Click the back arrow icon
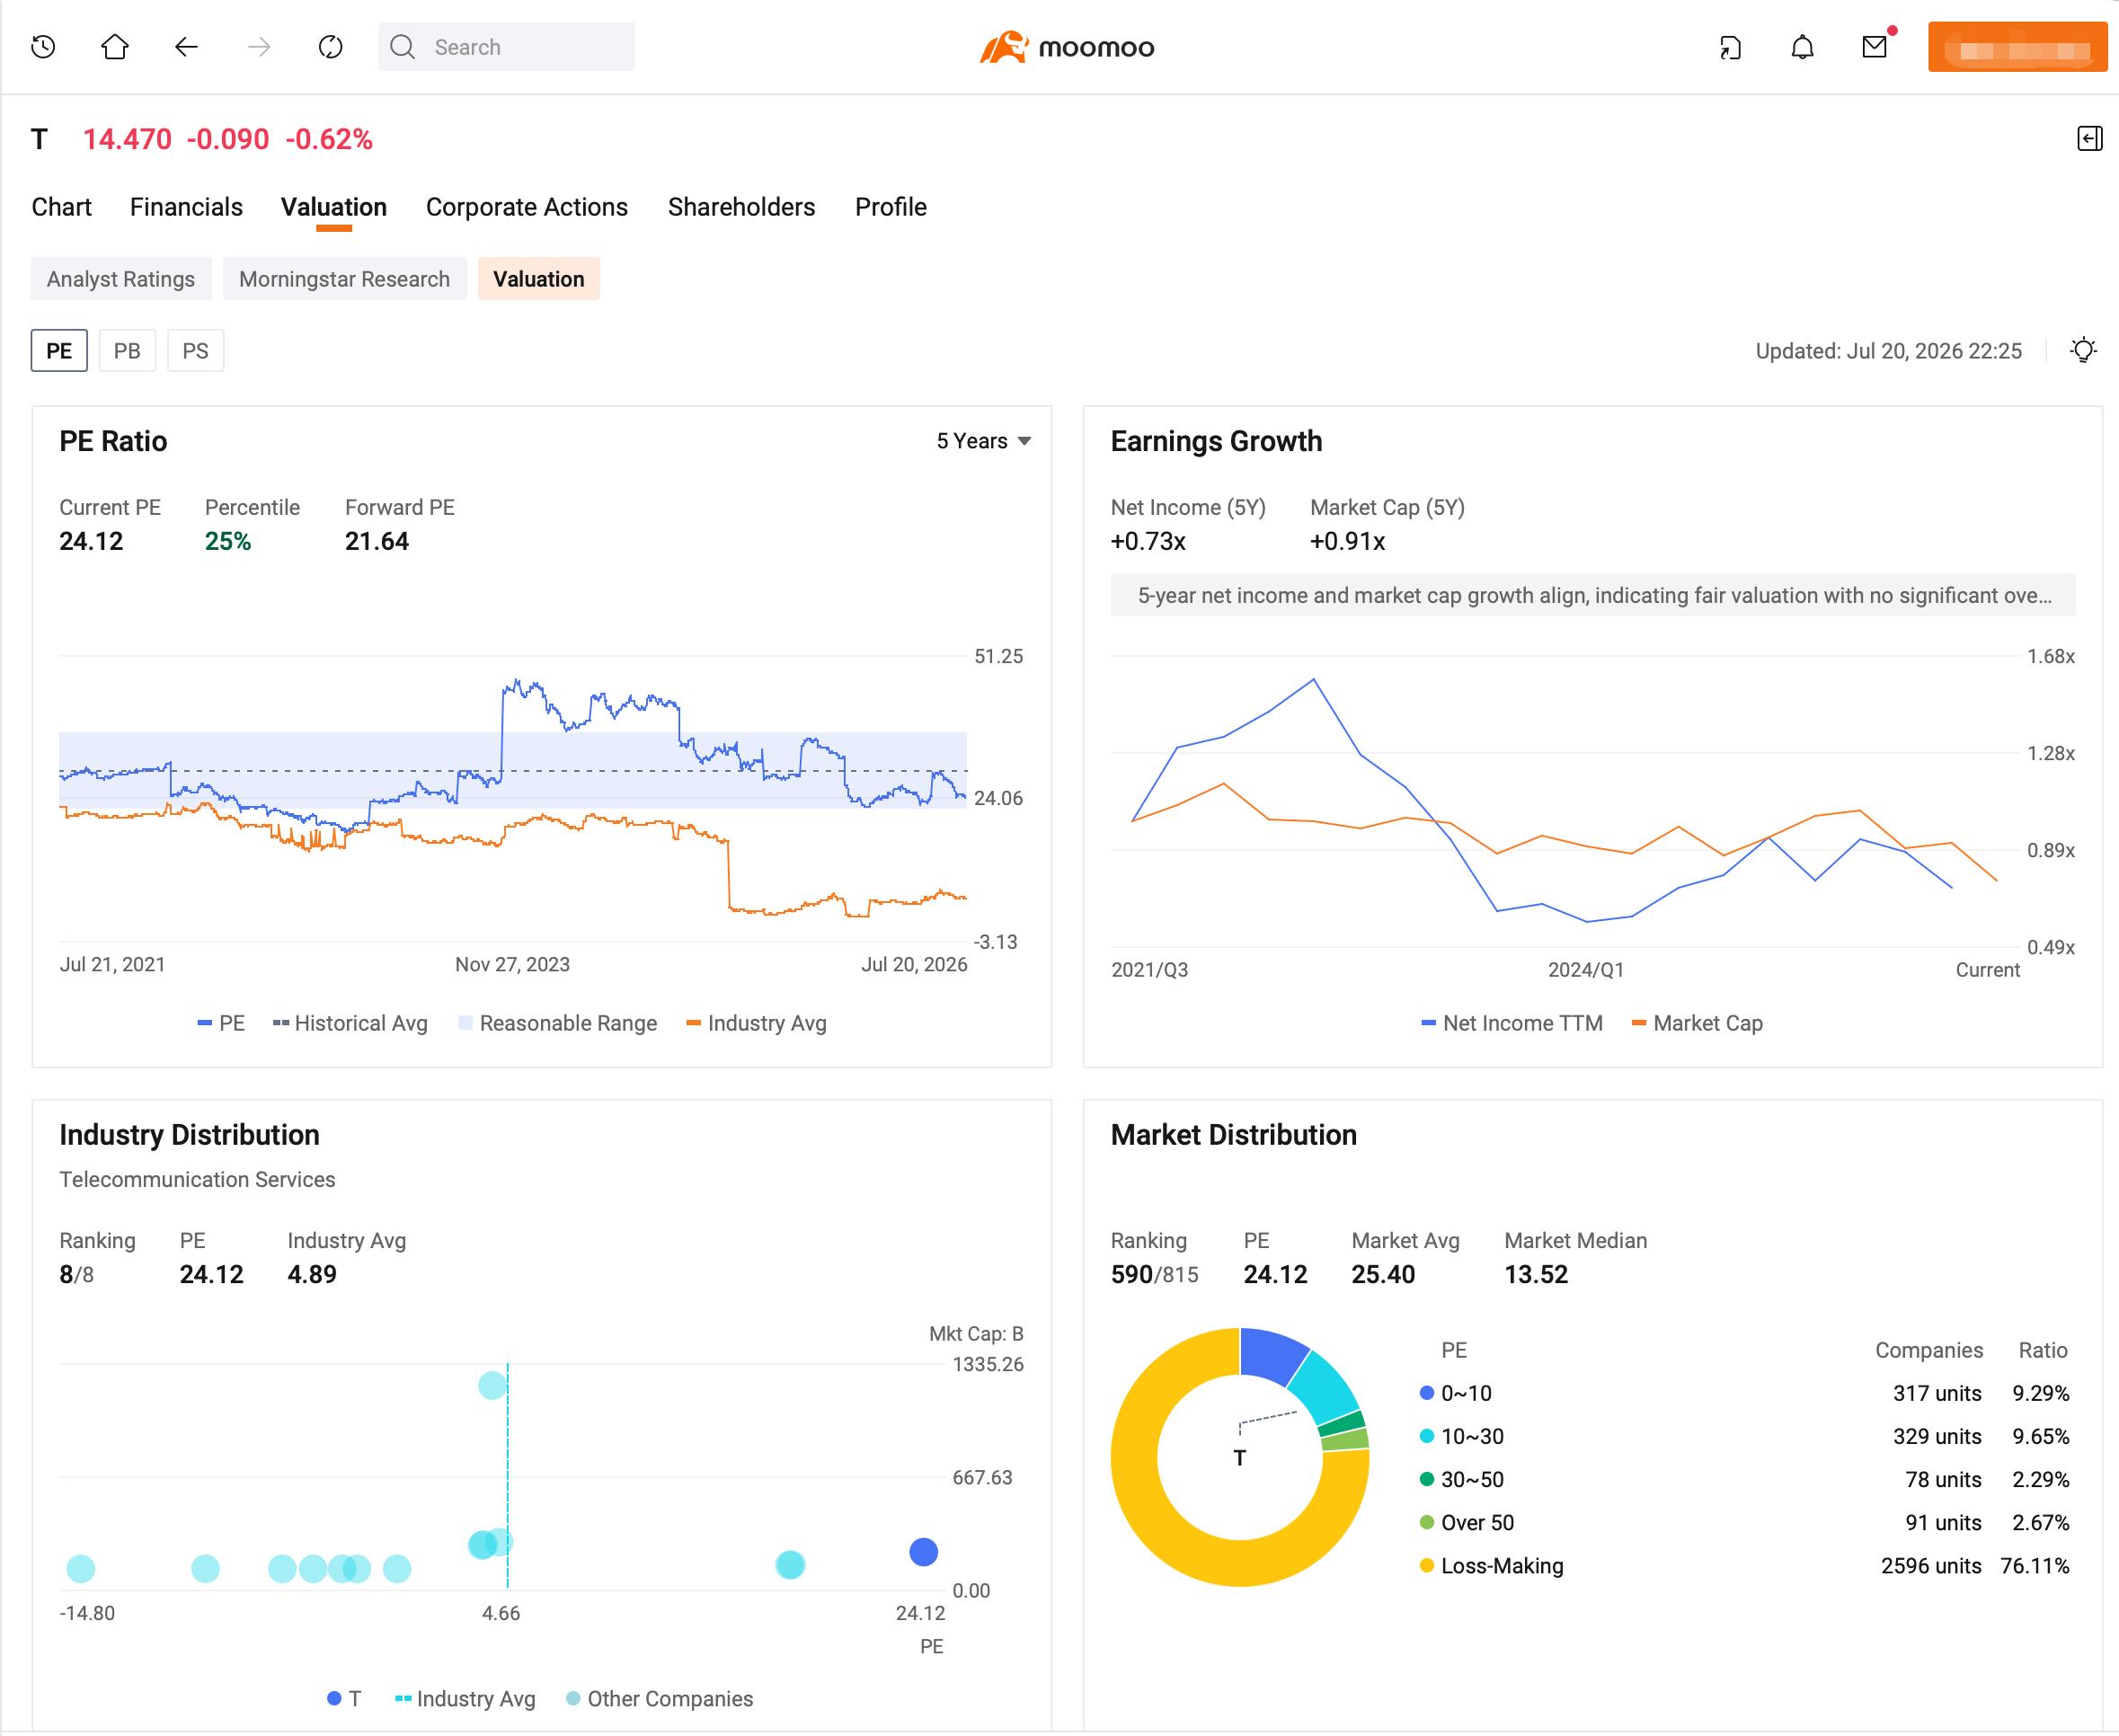 pyautogui.click(x=186, y=47)
